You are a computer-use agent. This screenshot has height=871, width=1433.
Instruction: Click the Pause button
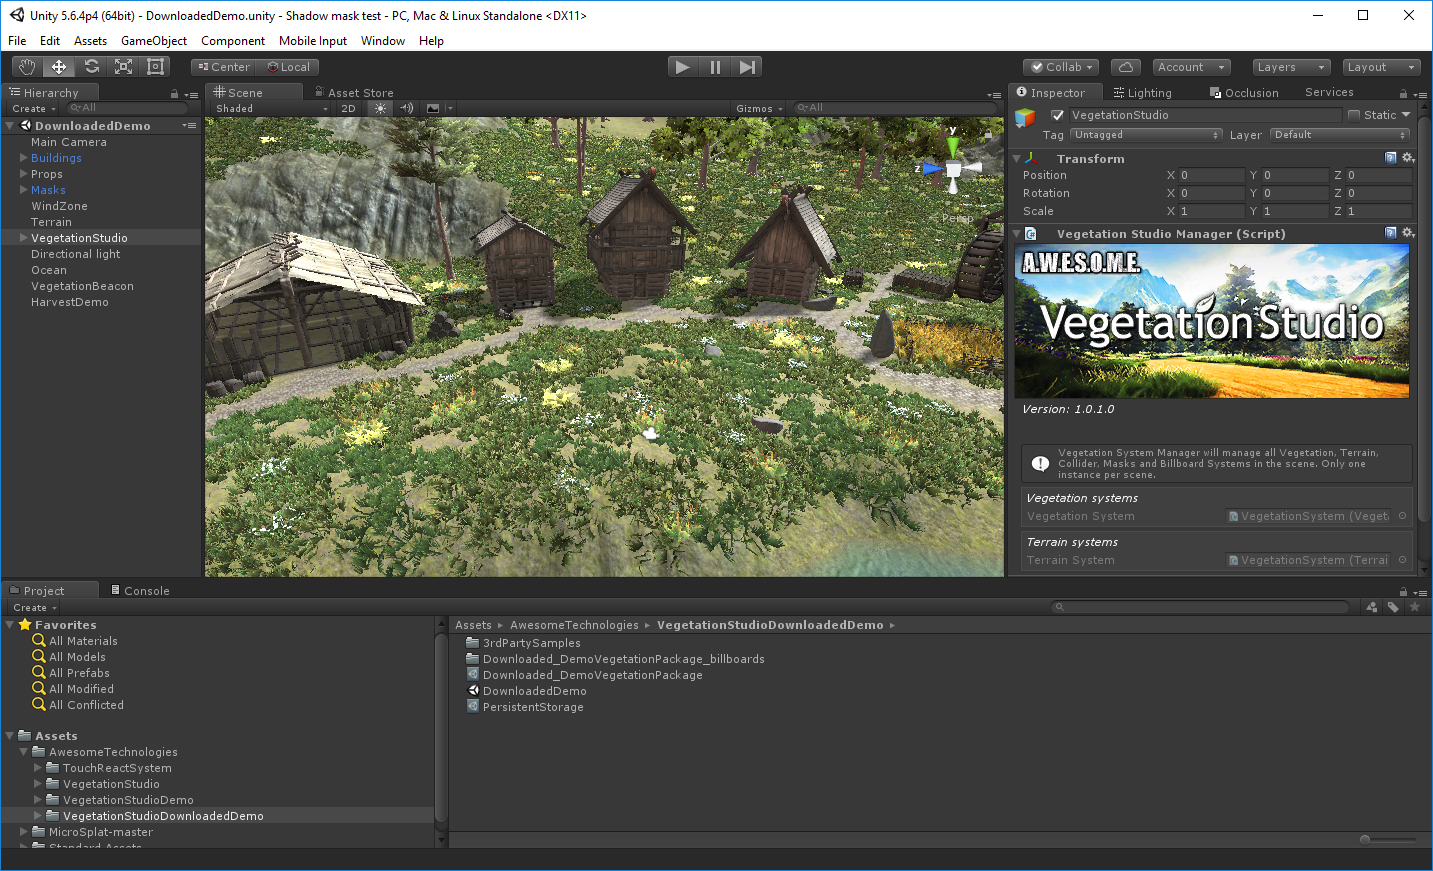715,67
